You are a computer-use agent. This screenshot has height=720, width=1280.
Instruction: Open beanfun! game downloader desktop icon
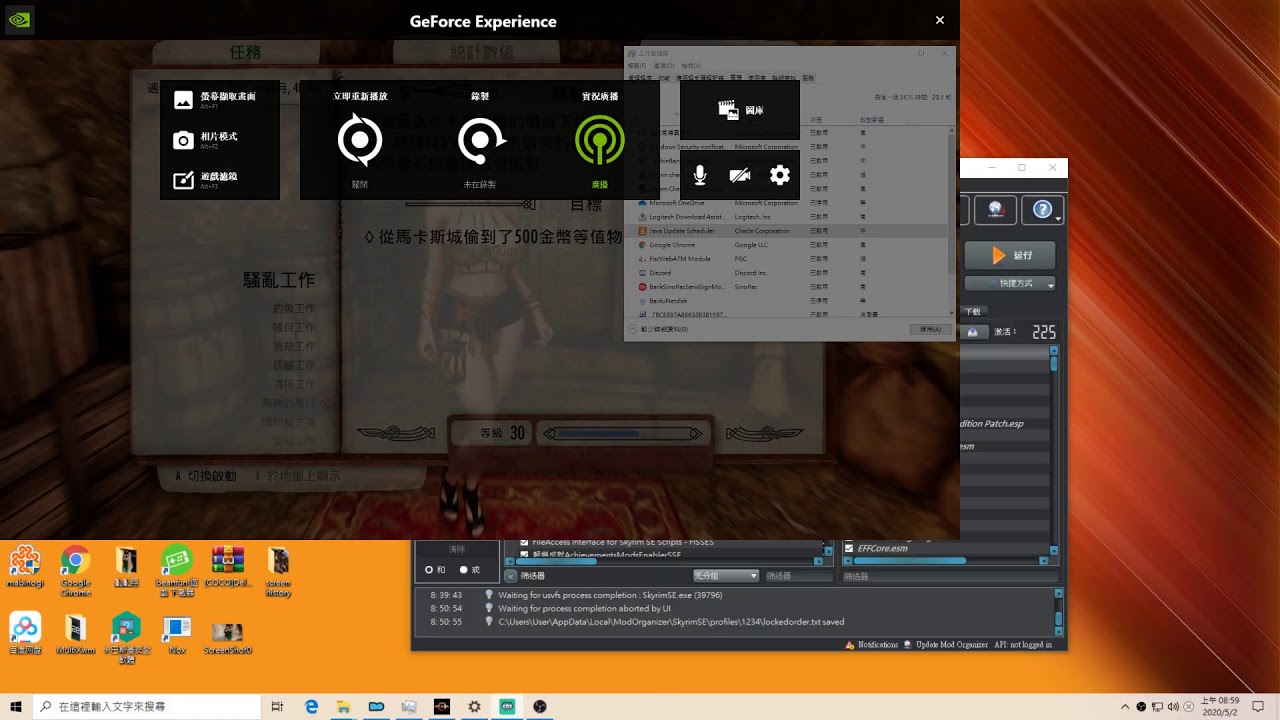(x=177, y=571)
